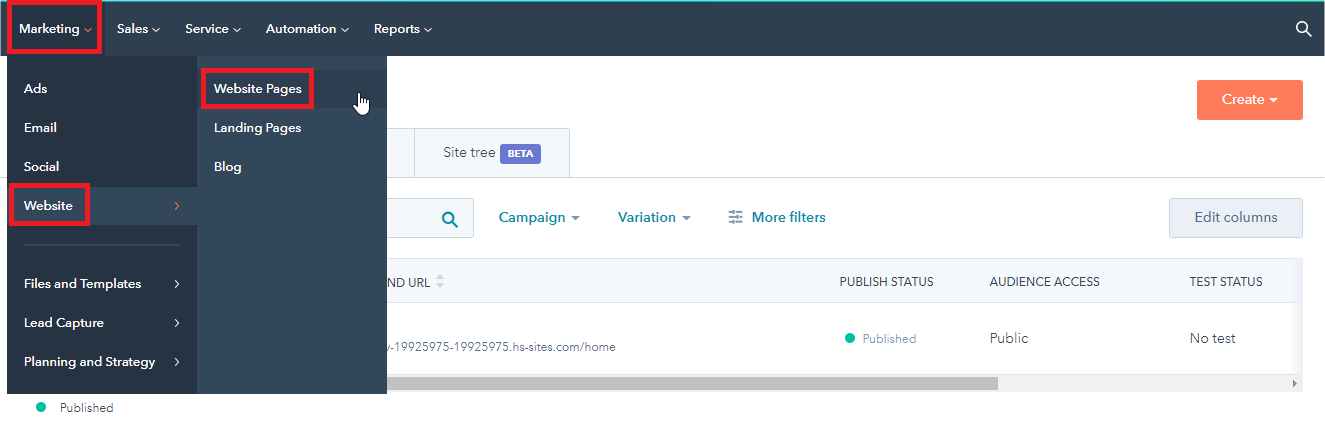This screenshot has width=1325, height=422.
Task: Click the horizontal scrollbar right arrow
Action: (x=1294, y=383)
